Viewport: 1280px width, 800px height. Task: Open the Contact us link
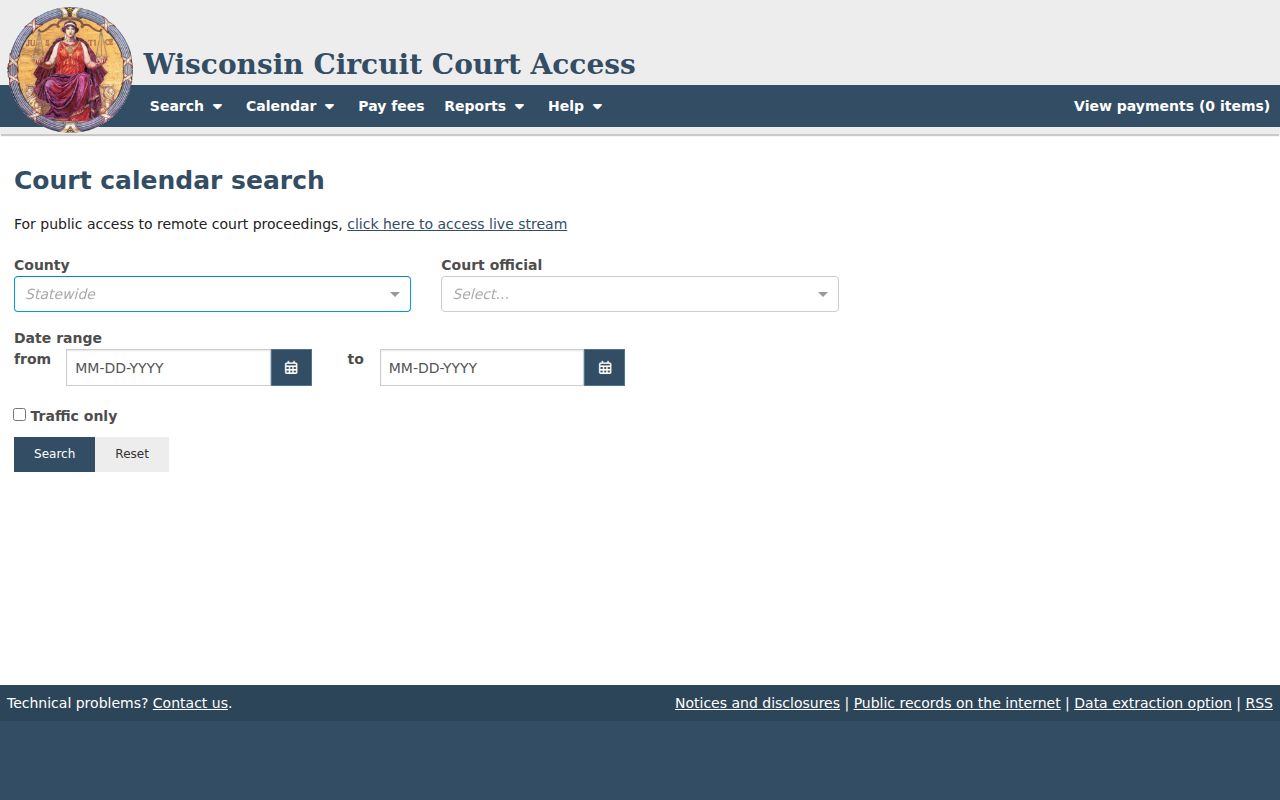point(190,703)
